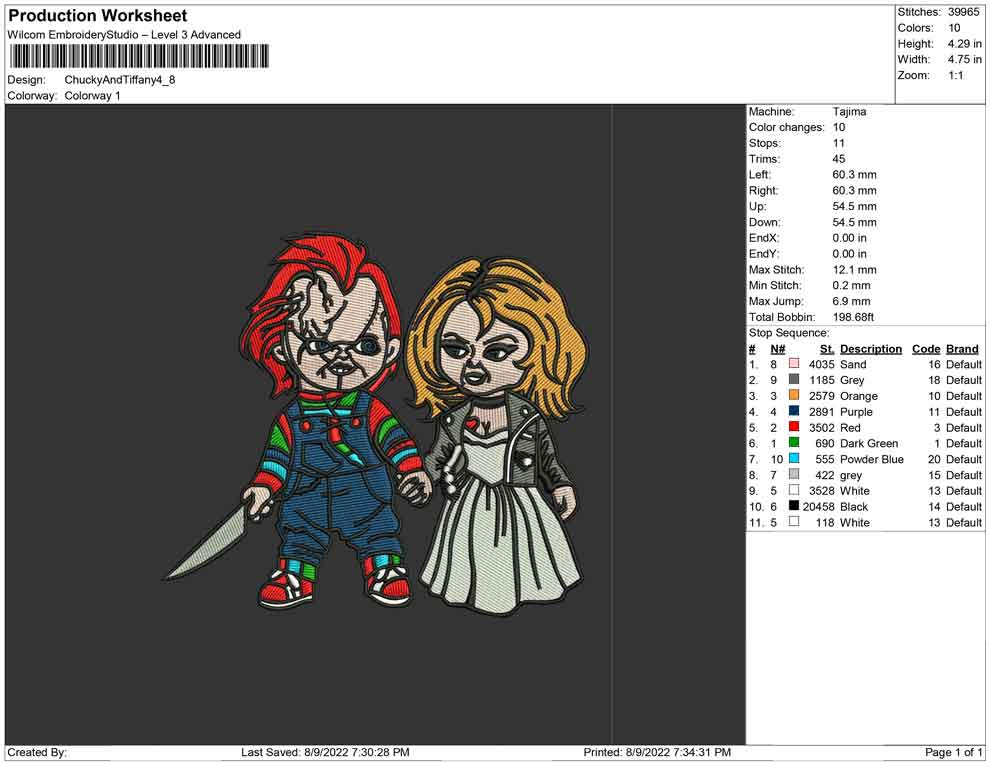Screen dimensions: 990x762
Task: Select the Orange thread color swatch
Action: point(794,396)
